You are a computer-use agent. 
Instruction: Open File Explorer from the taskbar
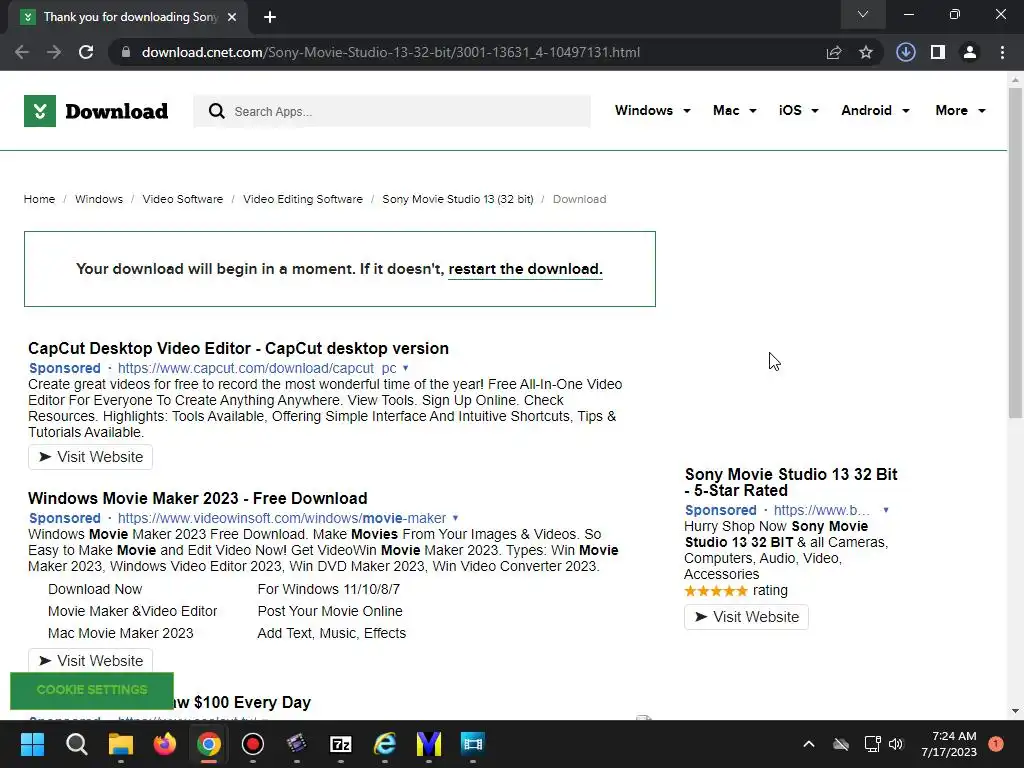(x=121, y=744)
